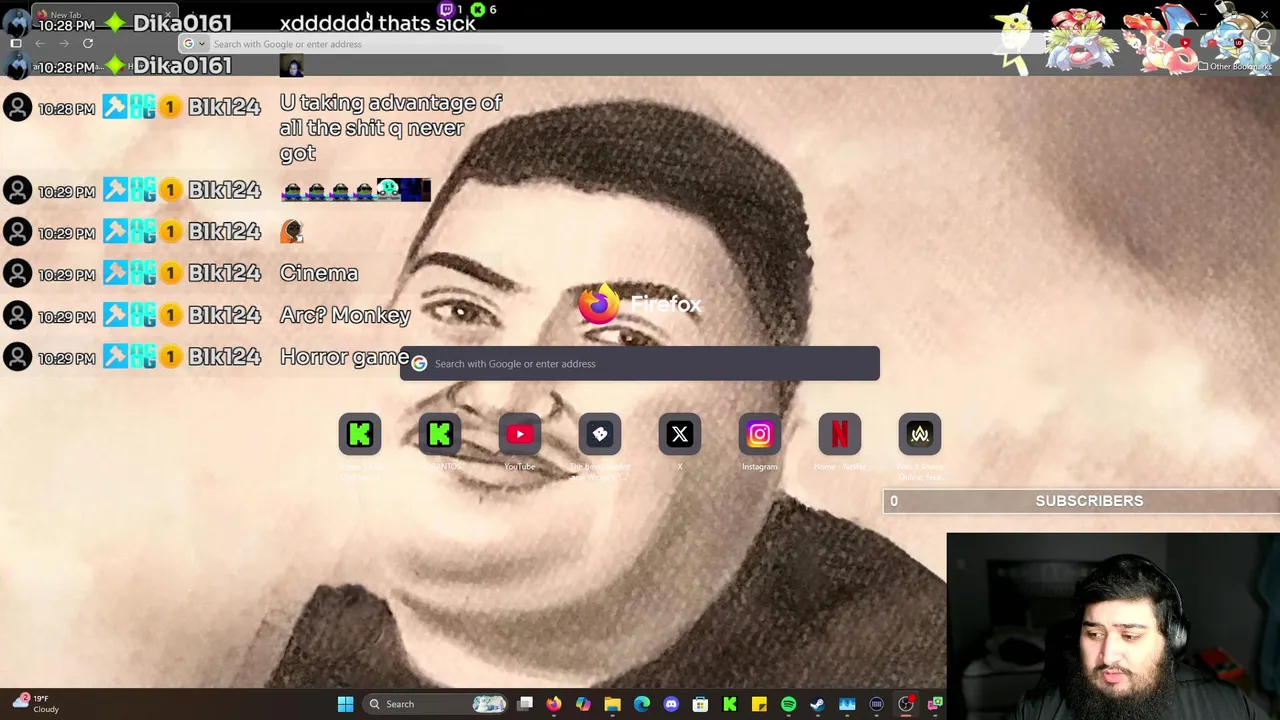1280x720 pixels.
Task: Toggle the sidebar button in browser toolbar
Action: click(16, 44)
